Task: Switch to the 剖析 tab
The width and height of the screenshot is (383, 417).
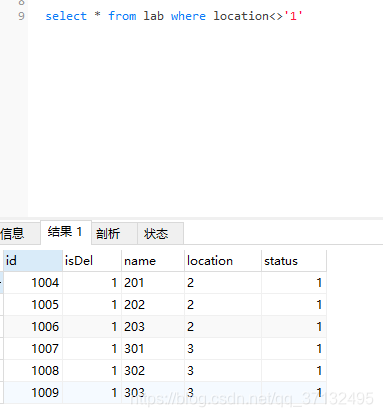Action: coord(114,233)
